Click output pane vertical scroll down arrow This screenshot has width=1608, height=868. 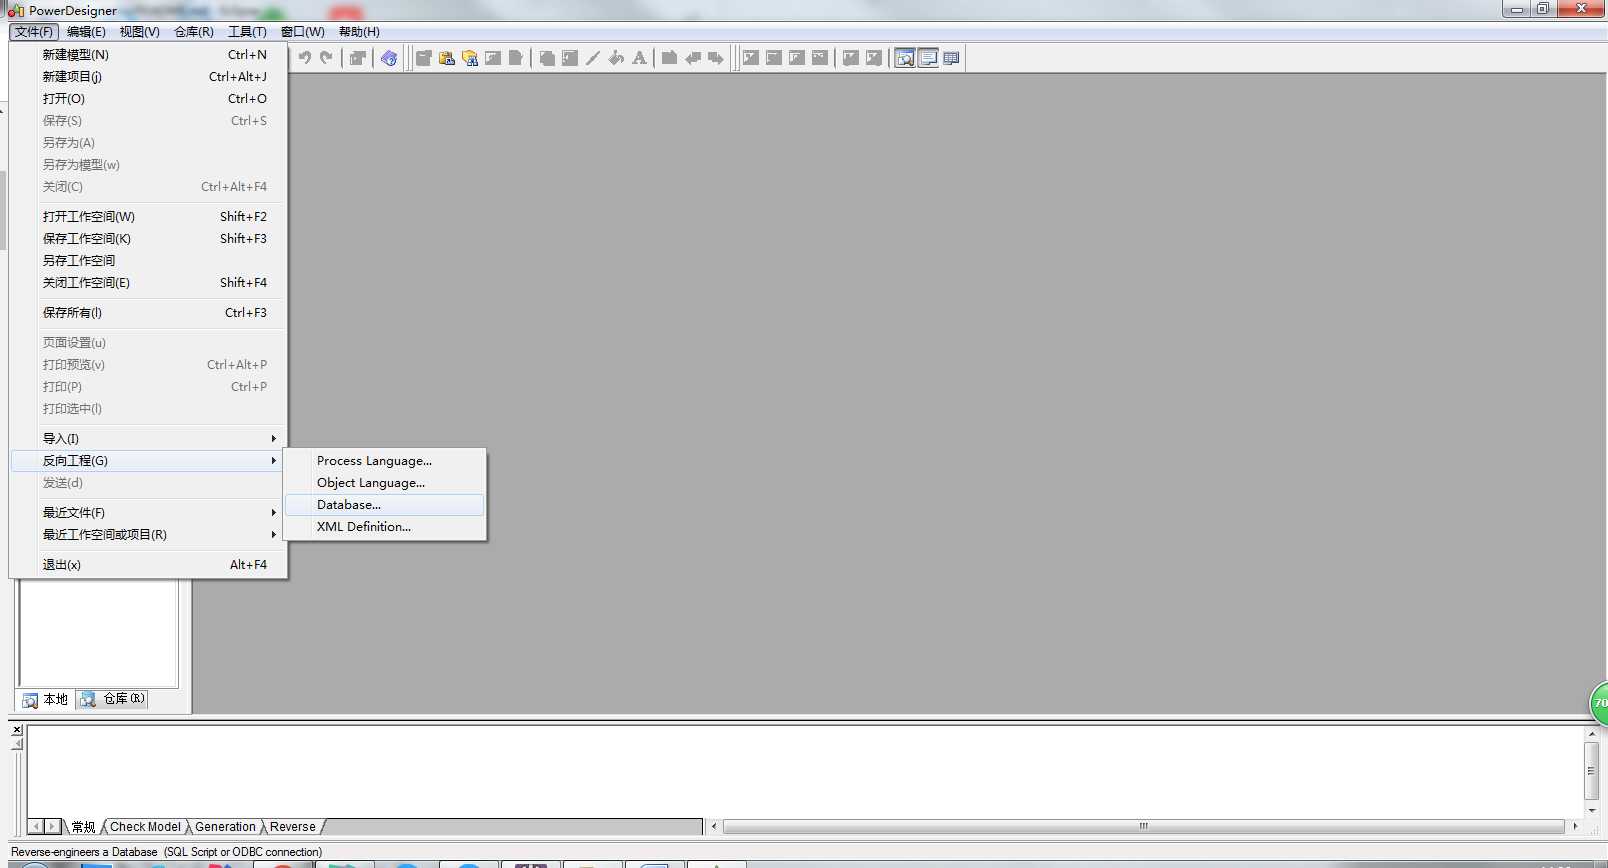1592,811
